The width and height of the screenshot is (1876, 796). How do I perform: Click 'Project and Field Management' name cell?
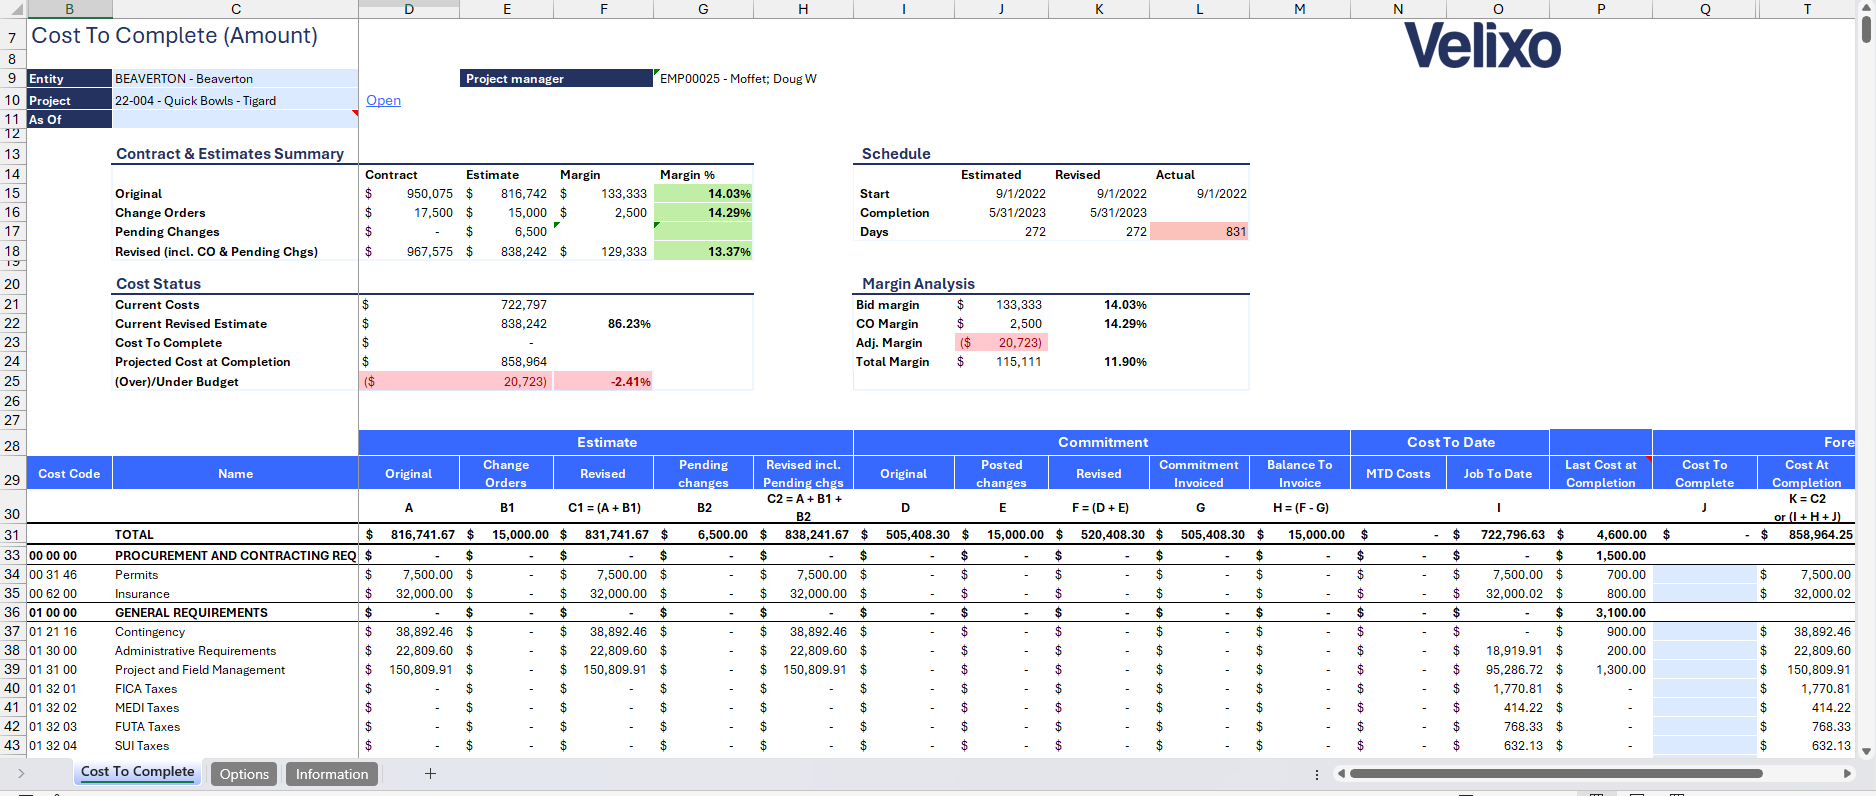[200, 670]
